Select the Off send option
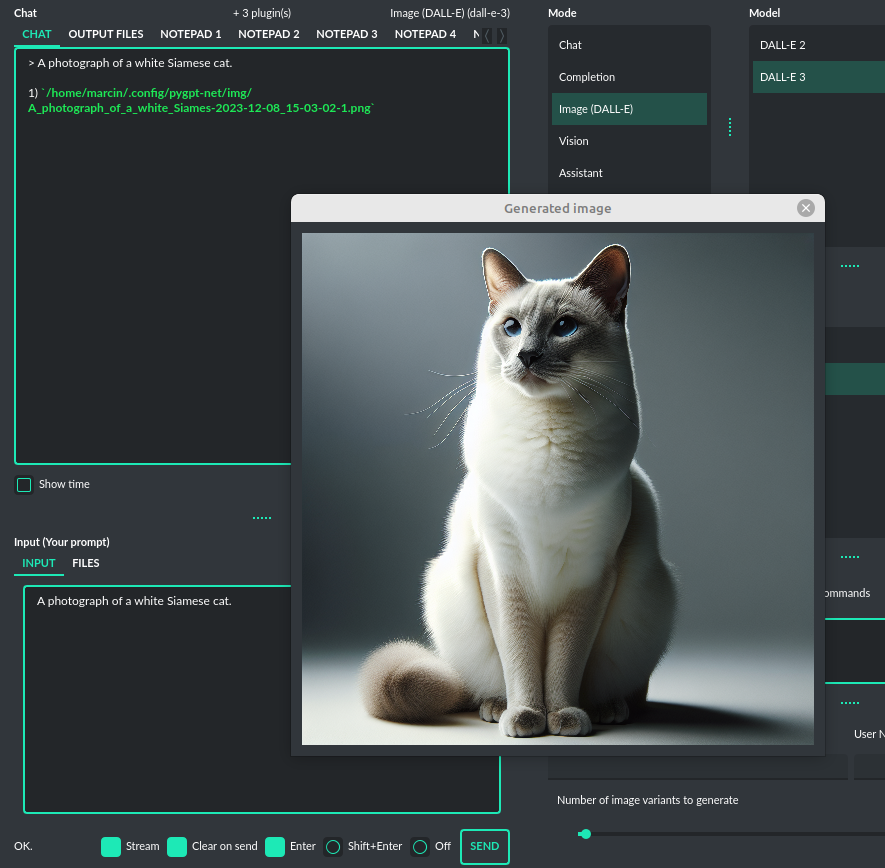Image resolution: width=885 pixels, height=868 pixels. [x=421, y=847]
